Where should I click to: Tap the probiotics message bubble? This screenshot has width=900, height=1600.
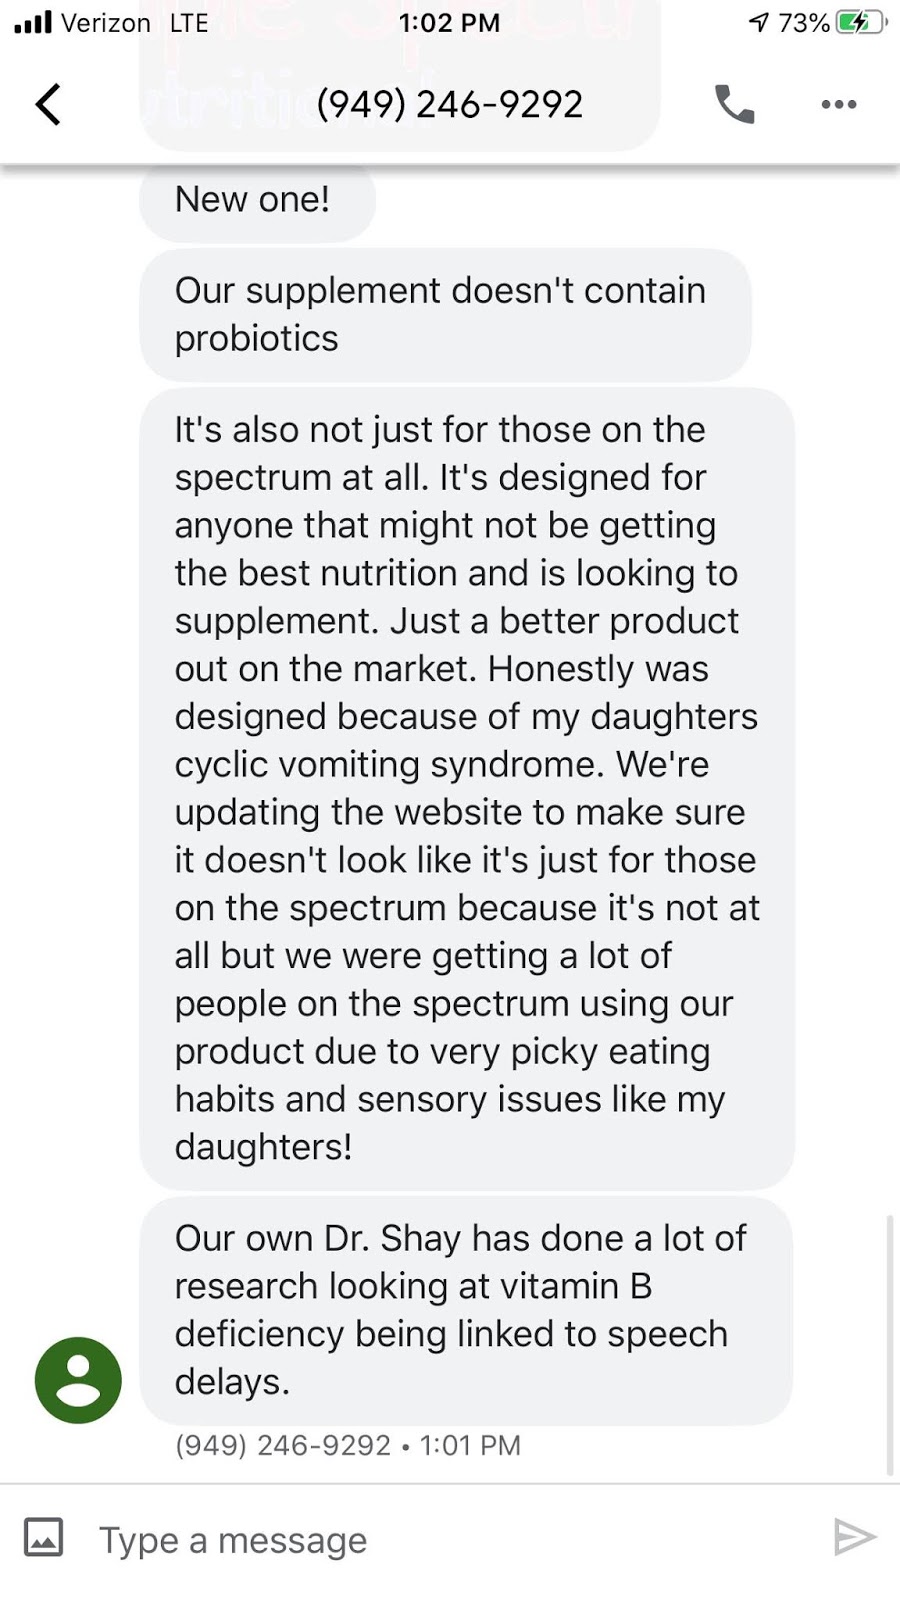pos(445,314)
